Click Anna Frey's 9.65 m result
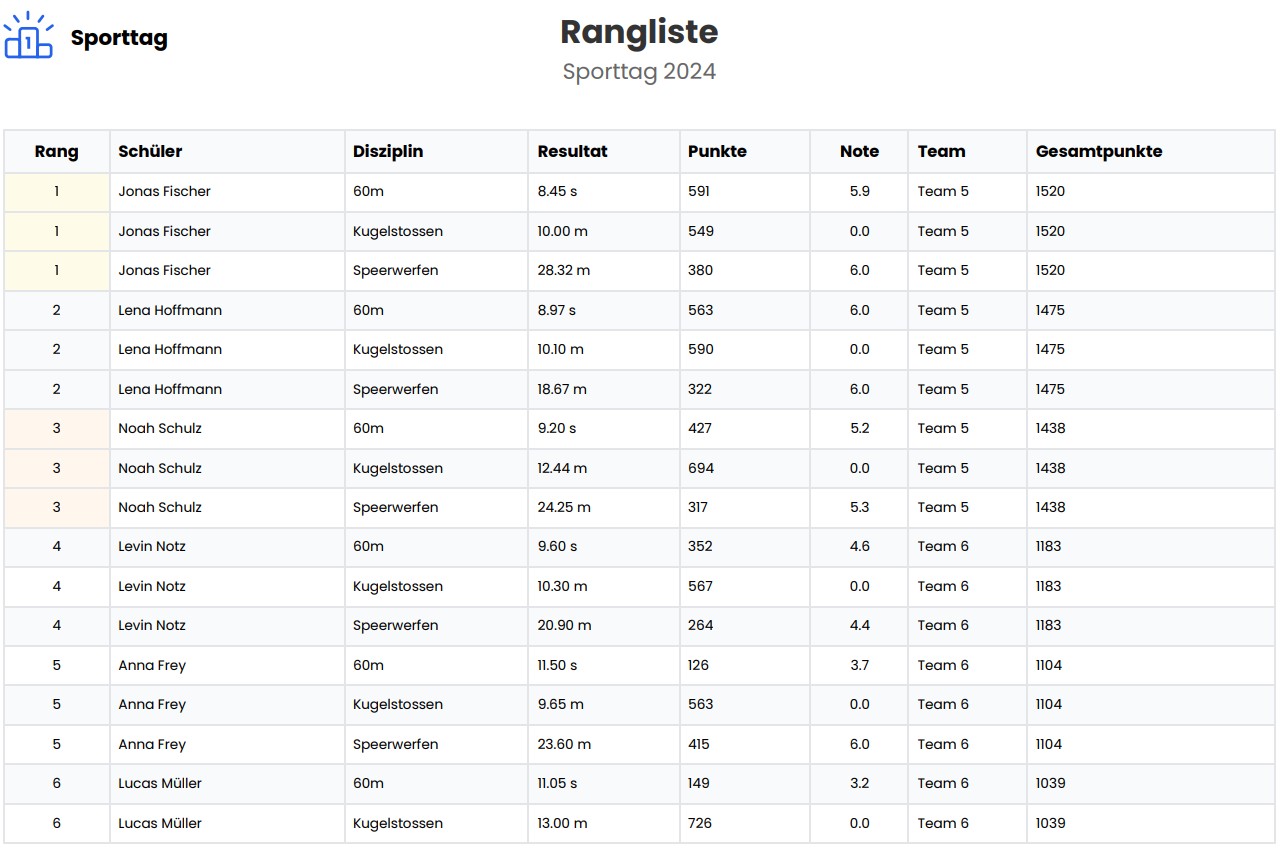 click(x=560, y=705)
